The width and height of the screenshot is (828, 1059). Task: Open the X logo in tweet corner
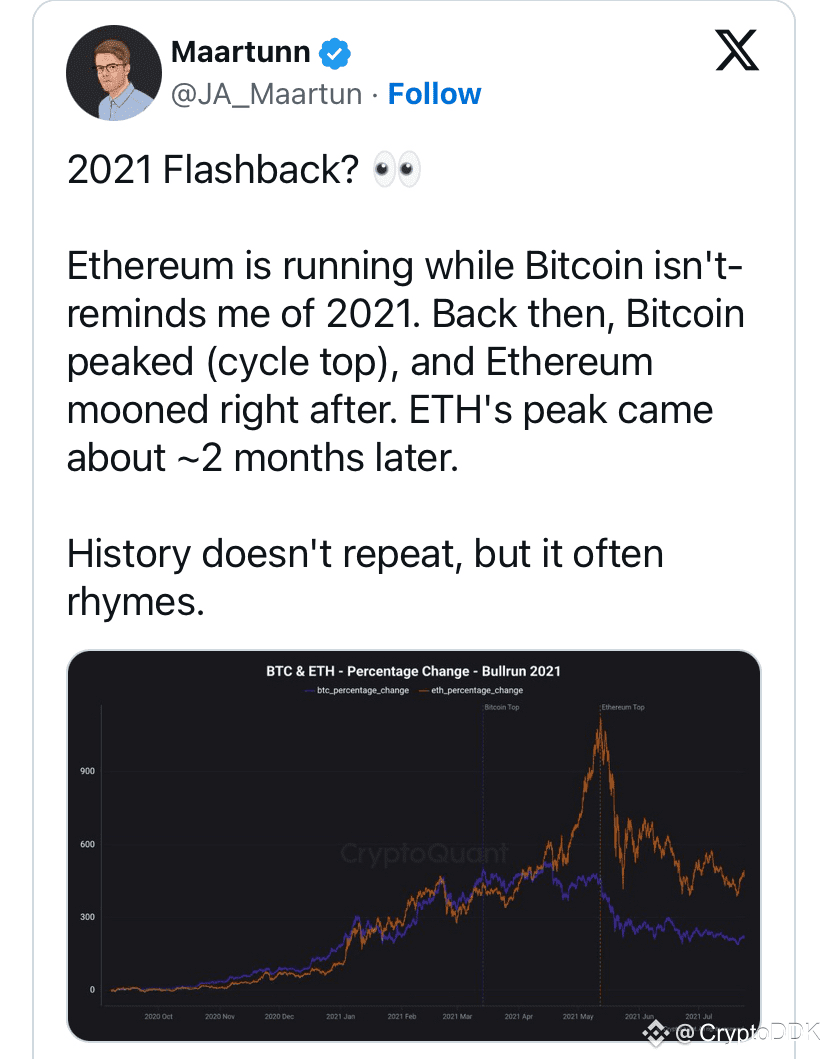738,50
